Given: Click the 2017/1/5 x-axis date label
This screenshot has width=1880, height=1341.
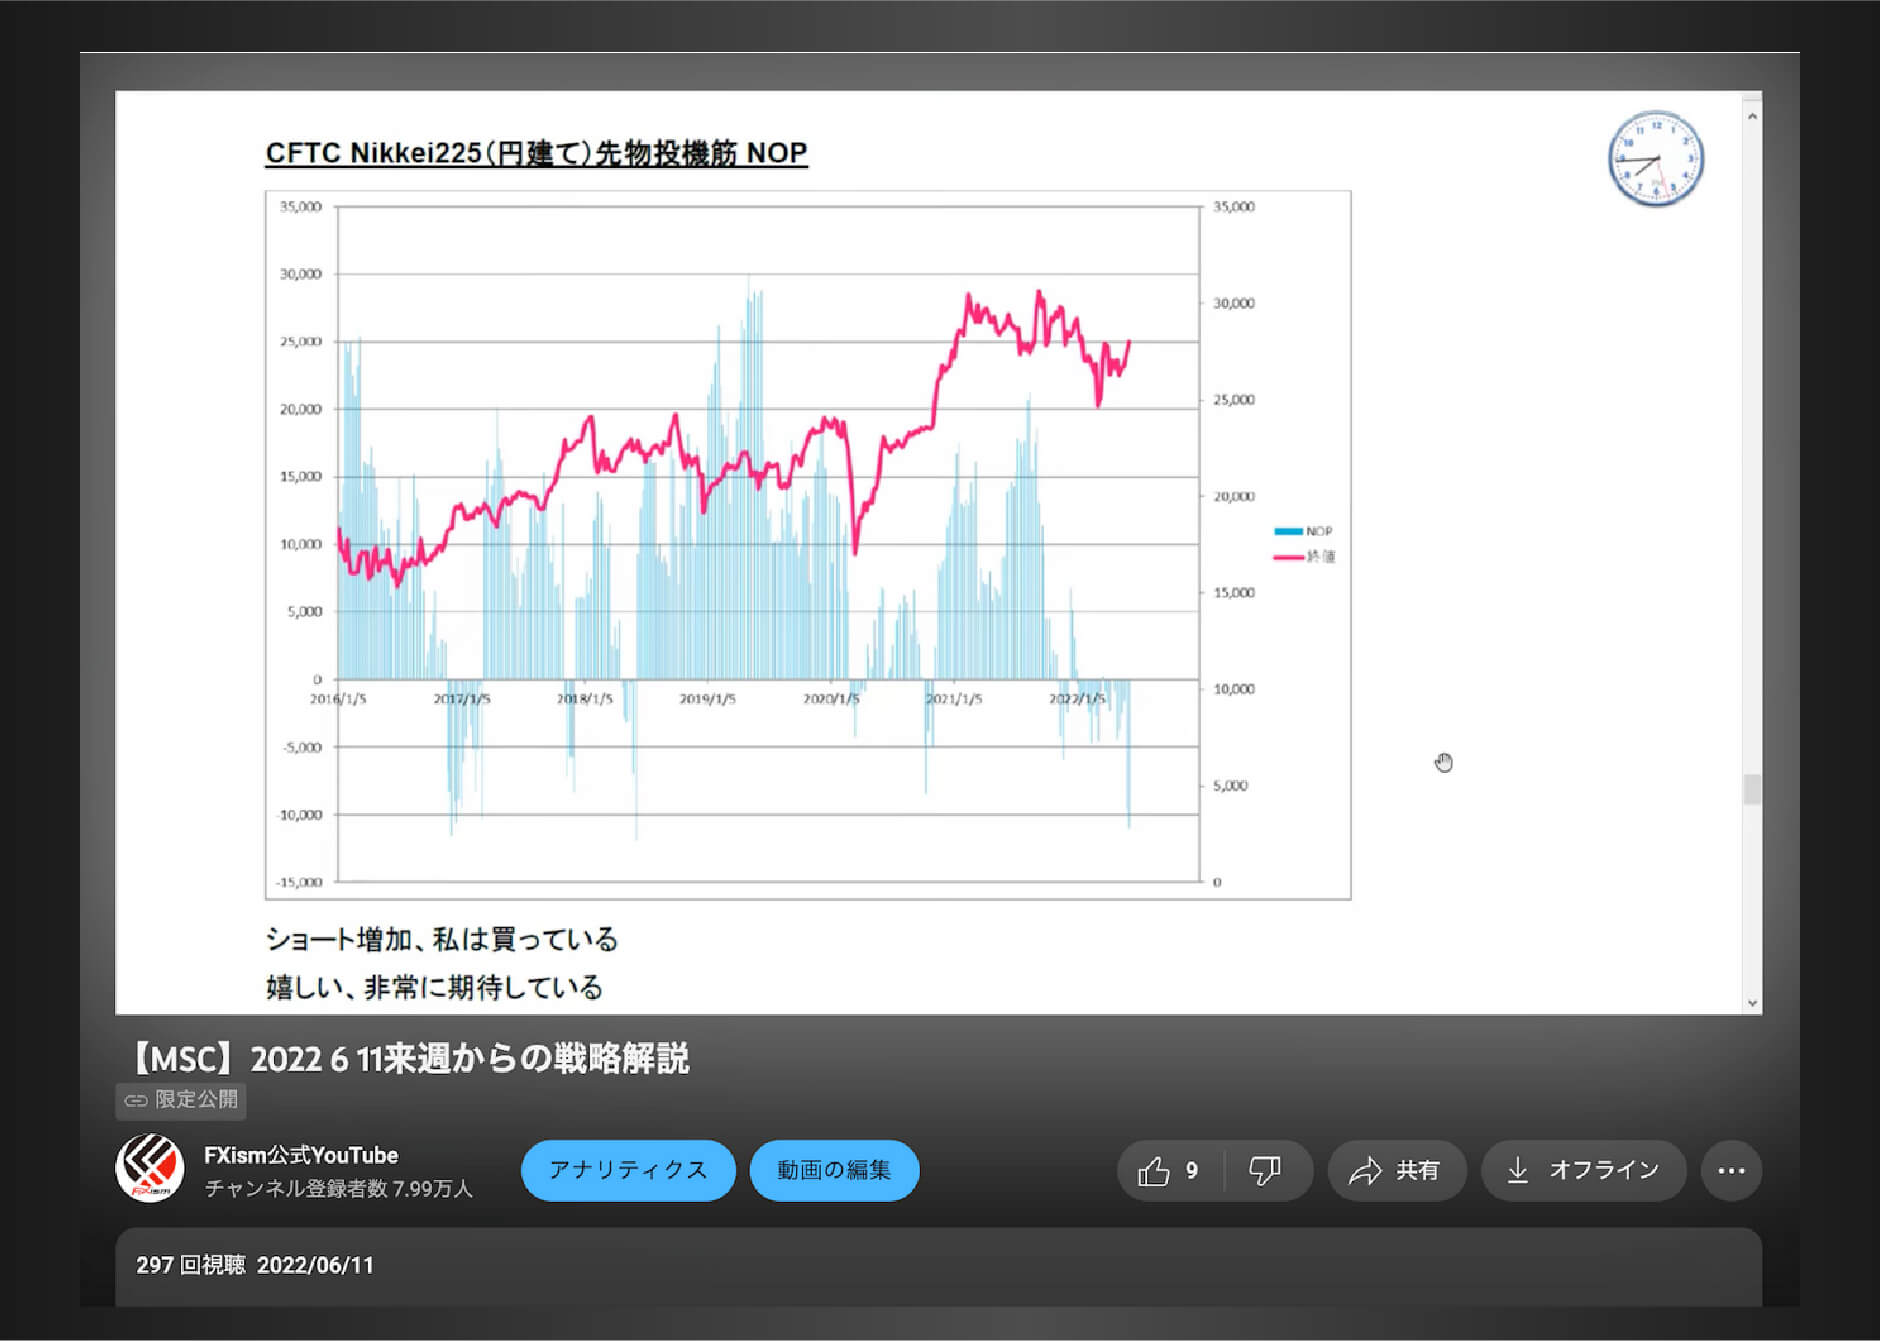Looking at the screenshot, I should coord(462,699).
